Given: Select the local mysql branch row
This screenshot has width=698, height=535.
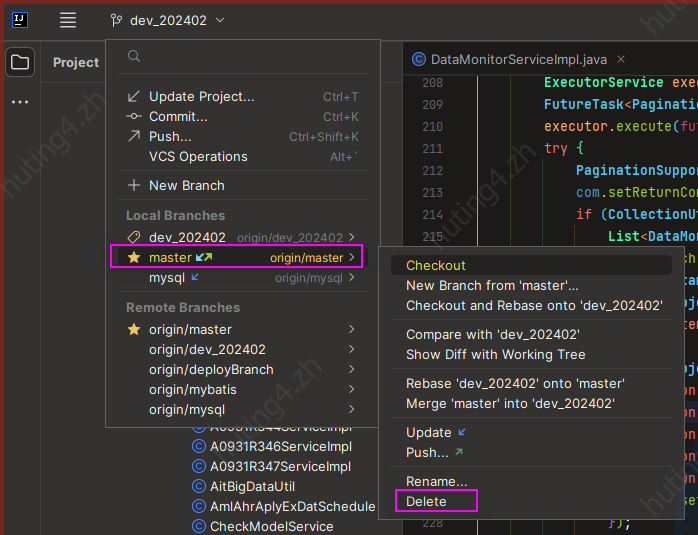Looking at the screenshot, I should click(x=243, y=278).
